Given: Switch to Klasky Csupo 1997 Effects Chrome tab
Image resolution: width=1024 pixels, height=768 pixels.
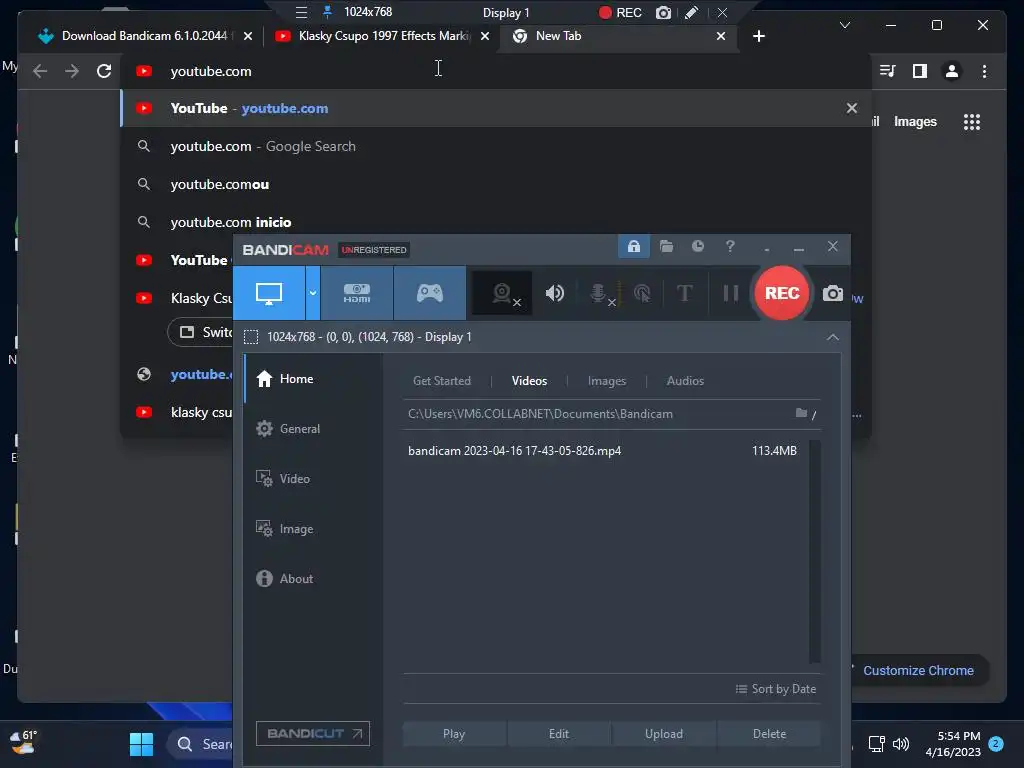Looking at the screenshot, I should pos(382,36).
